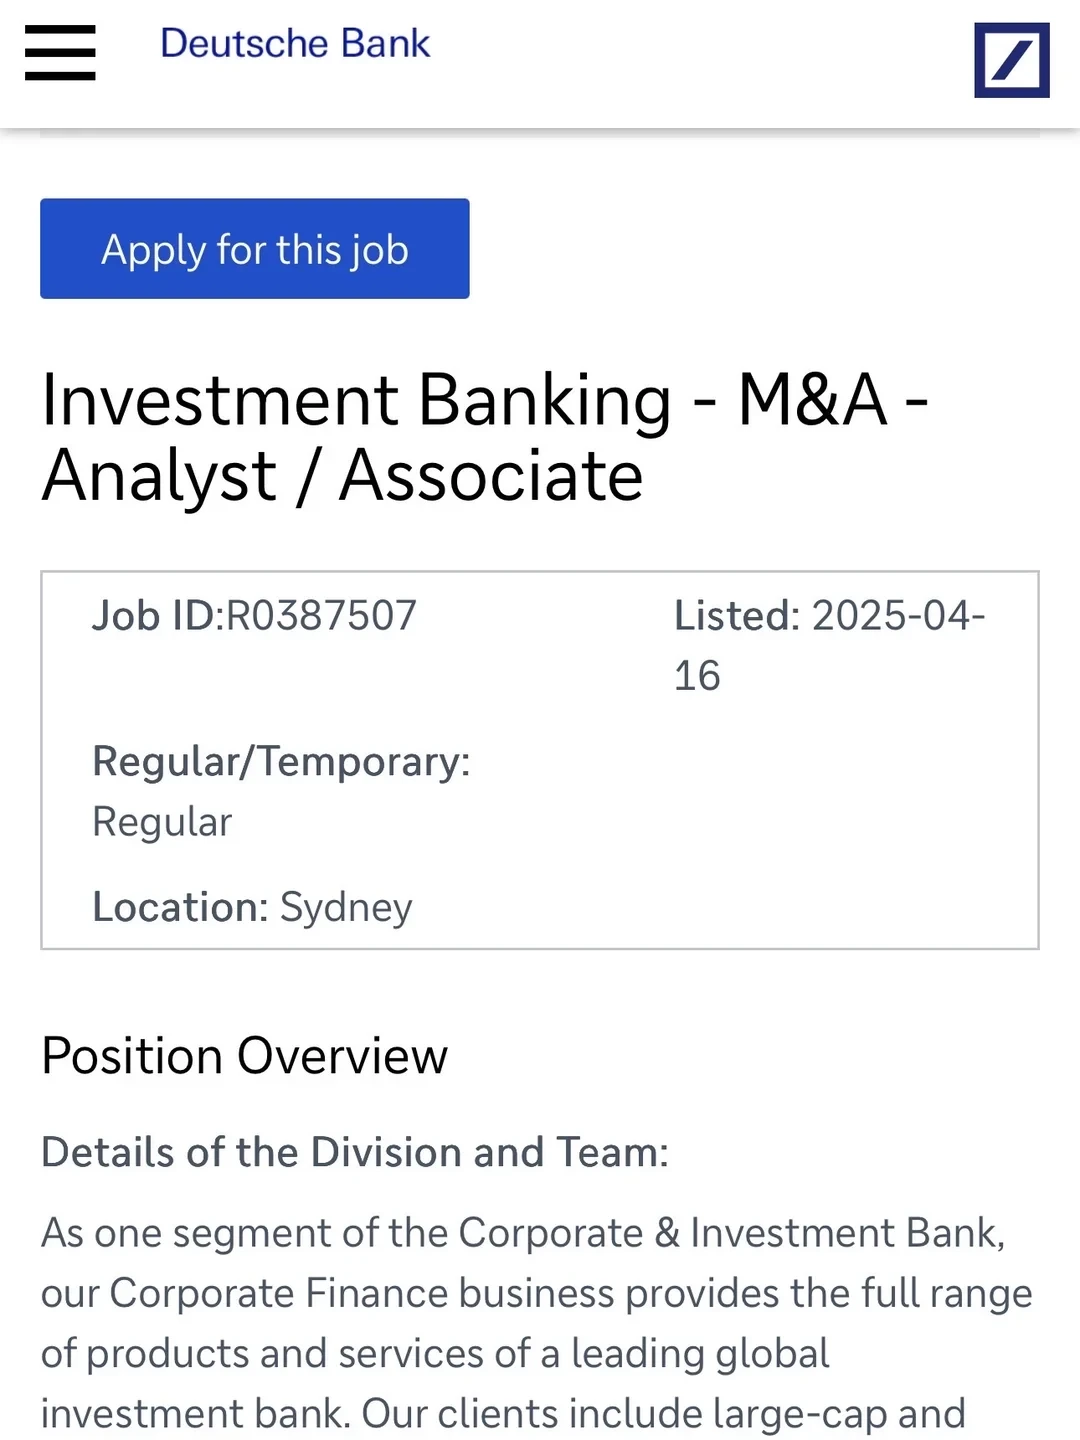Select the 2025-04- listing date text
Image resolution: width=1080 pixels, height=1440 pixels.
point(899,616)
